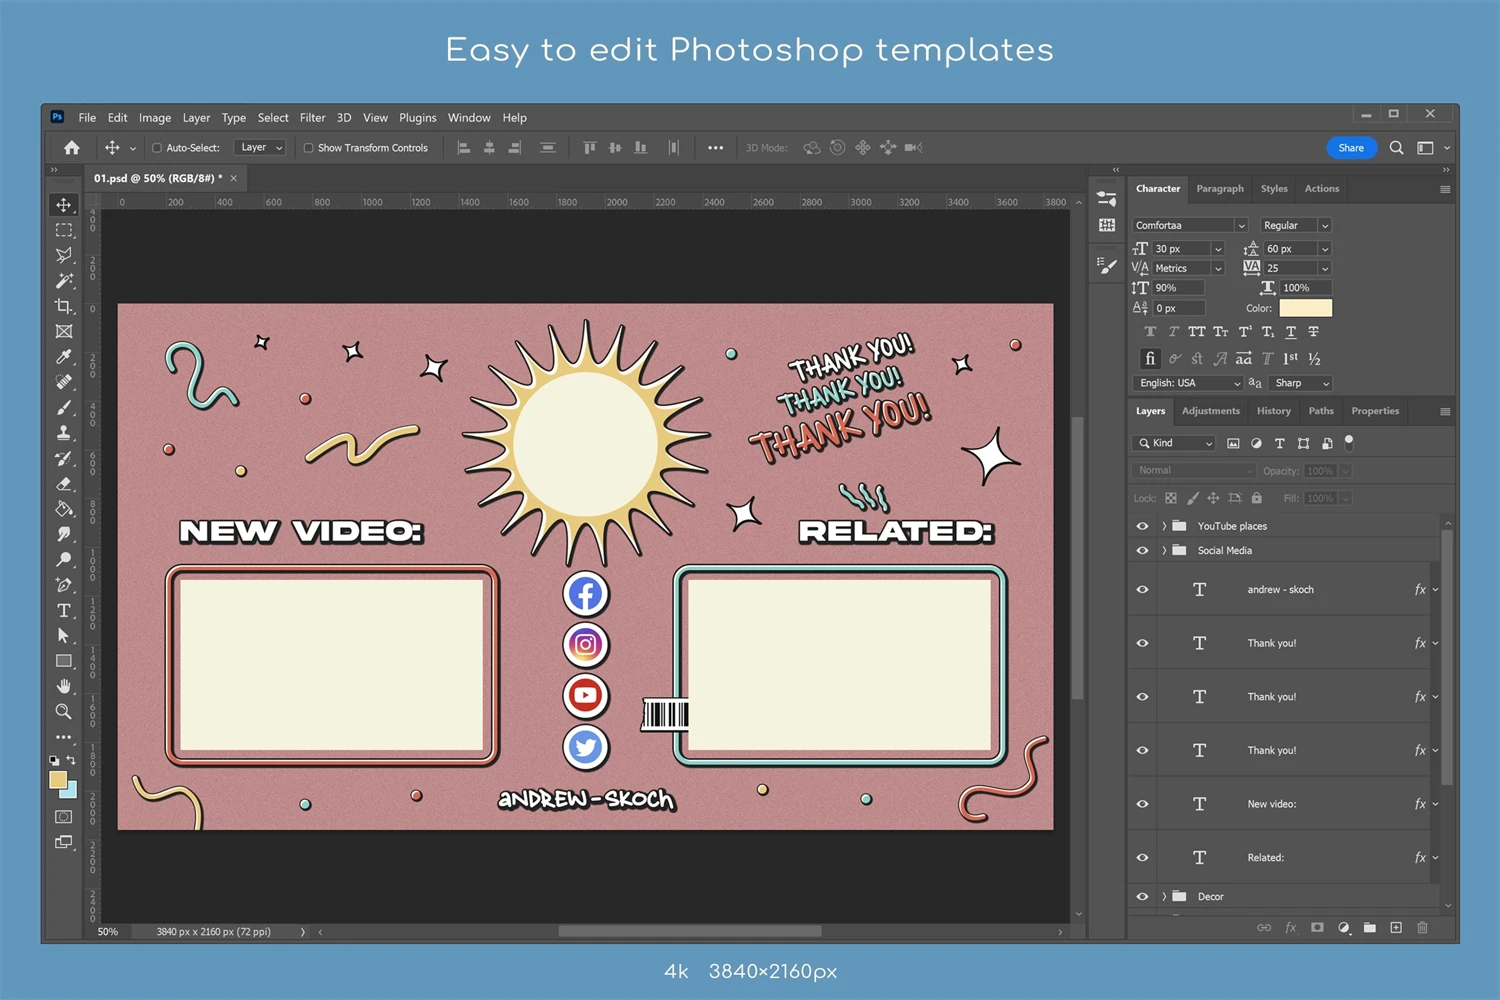Select the New video: text layer

(x=1272, y=804)
